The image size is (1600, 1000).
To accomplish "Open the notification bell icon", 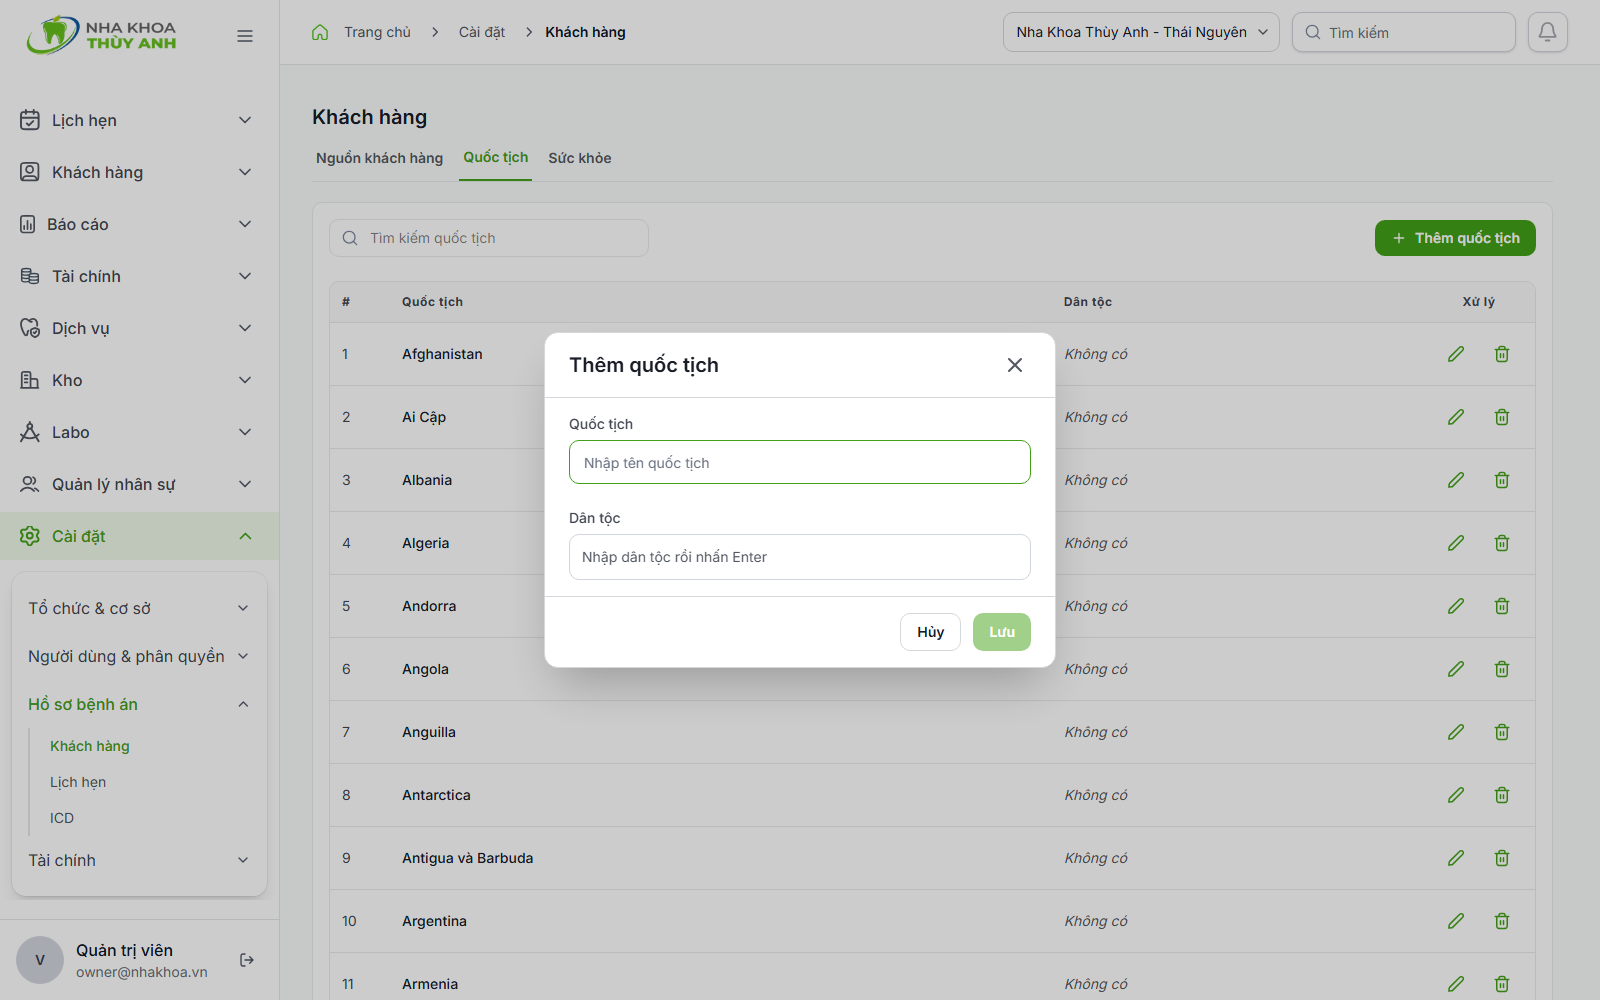I will coord(1547,32).
